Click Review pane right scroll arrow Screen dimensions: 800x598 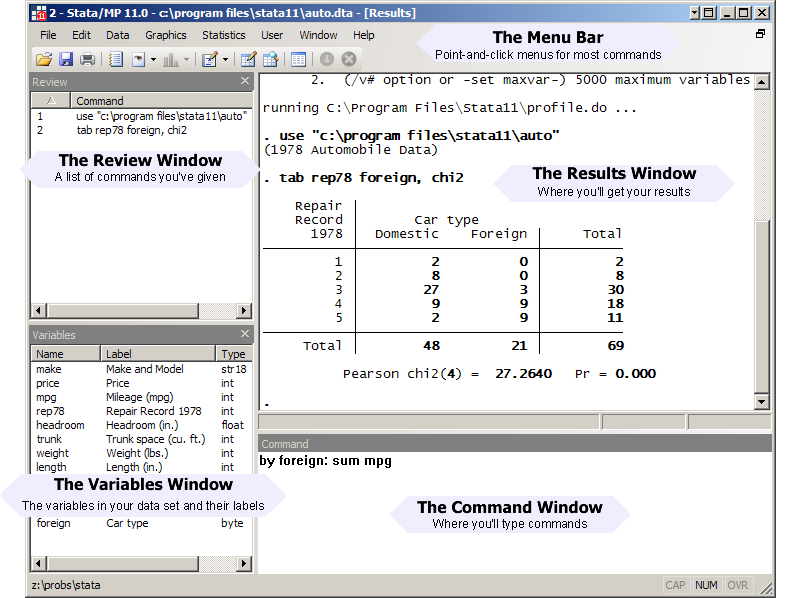click(244, 310)
